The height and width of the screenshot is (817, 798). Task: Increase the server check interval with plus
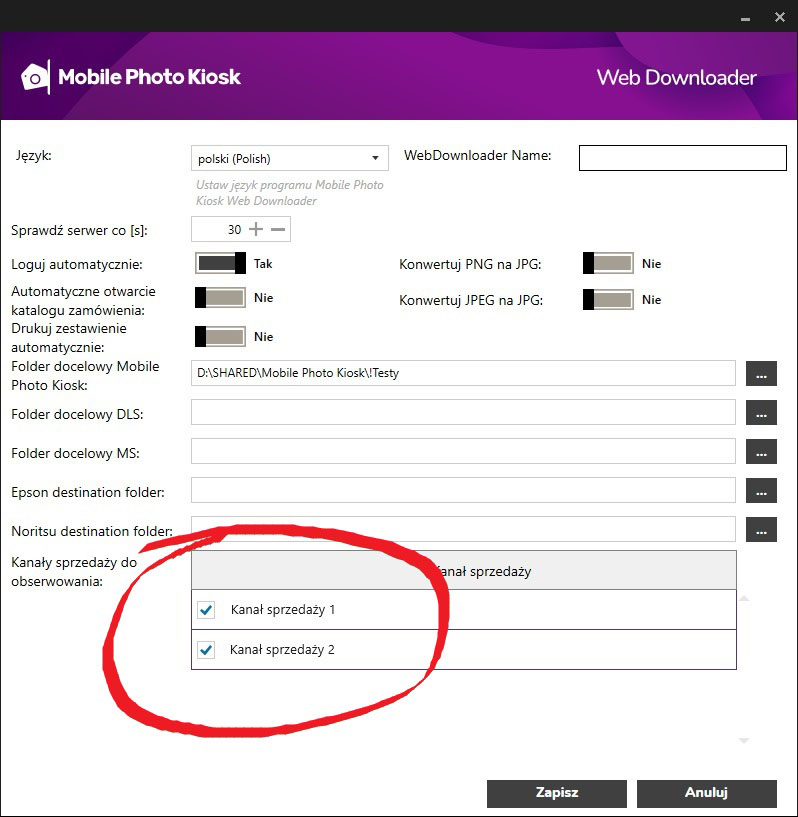pyautogui.click(x=256, y=229)
